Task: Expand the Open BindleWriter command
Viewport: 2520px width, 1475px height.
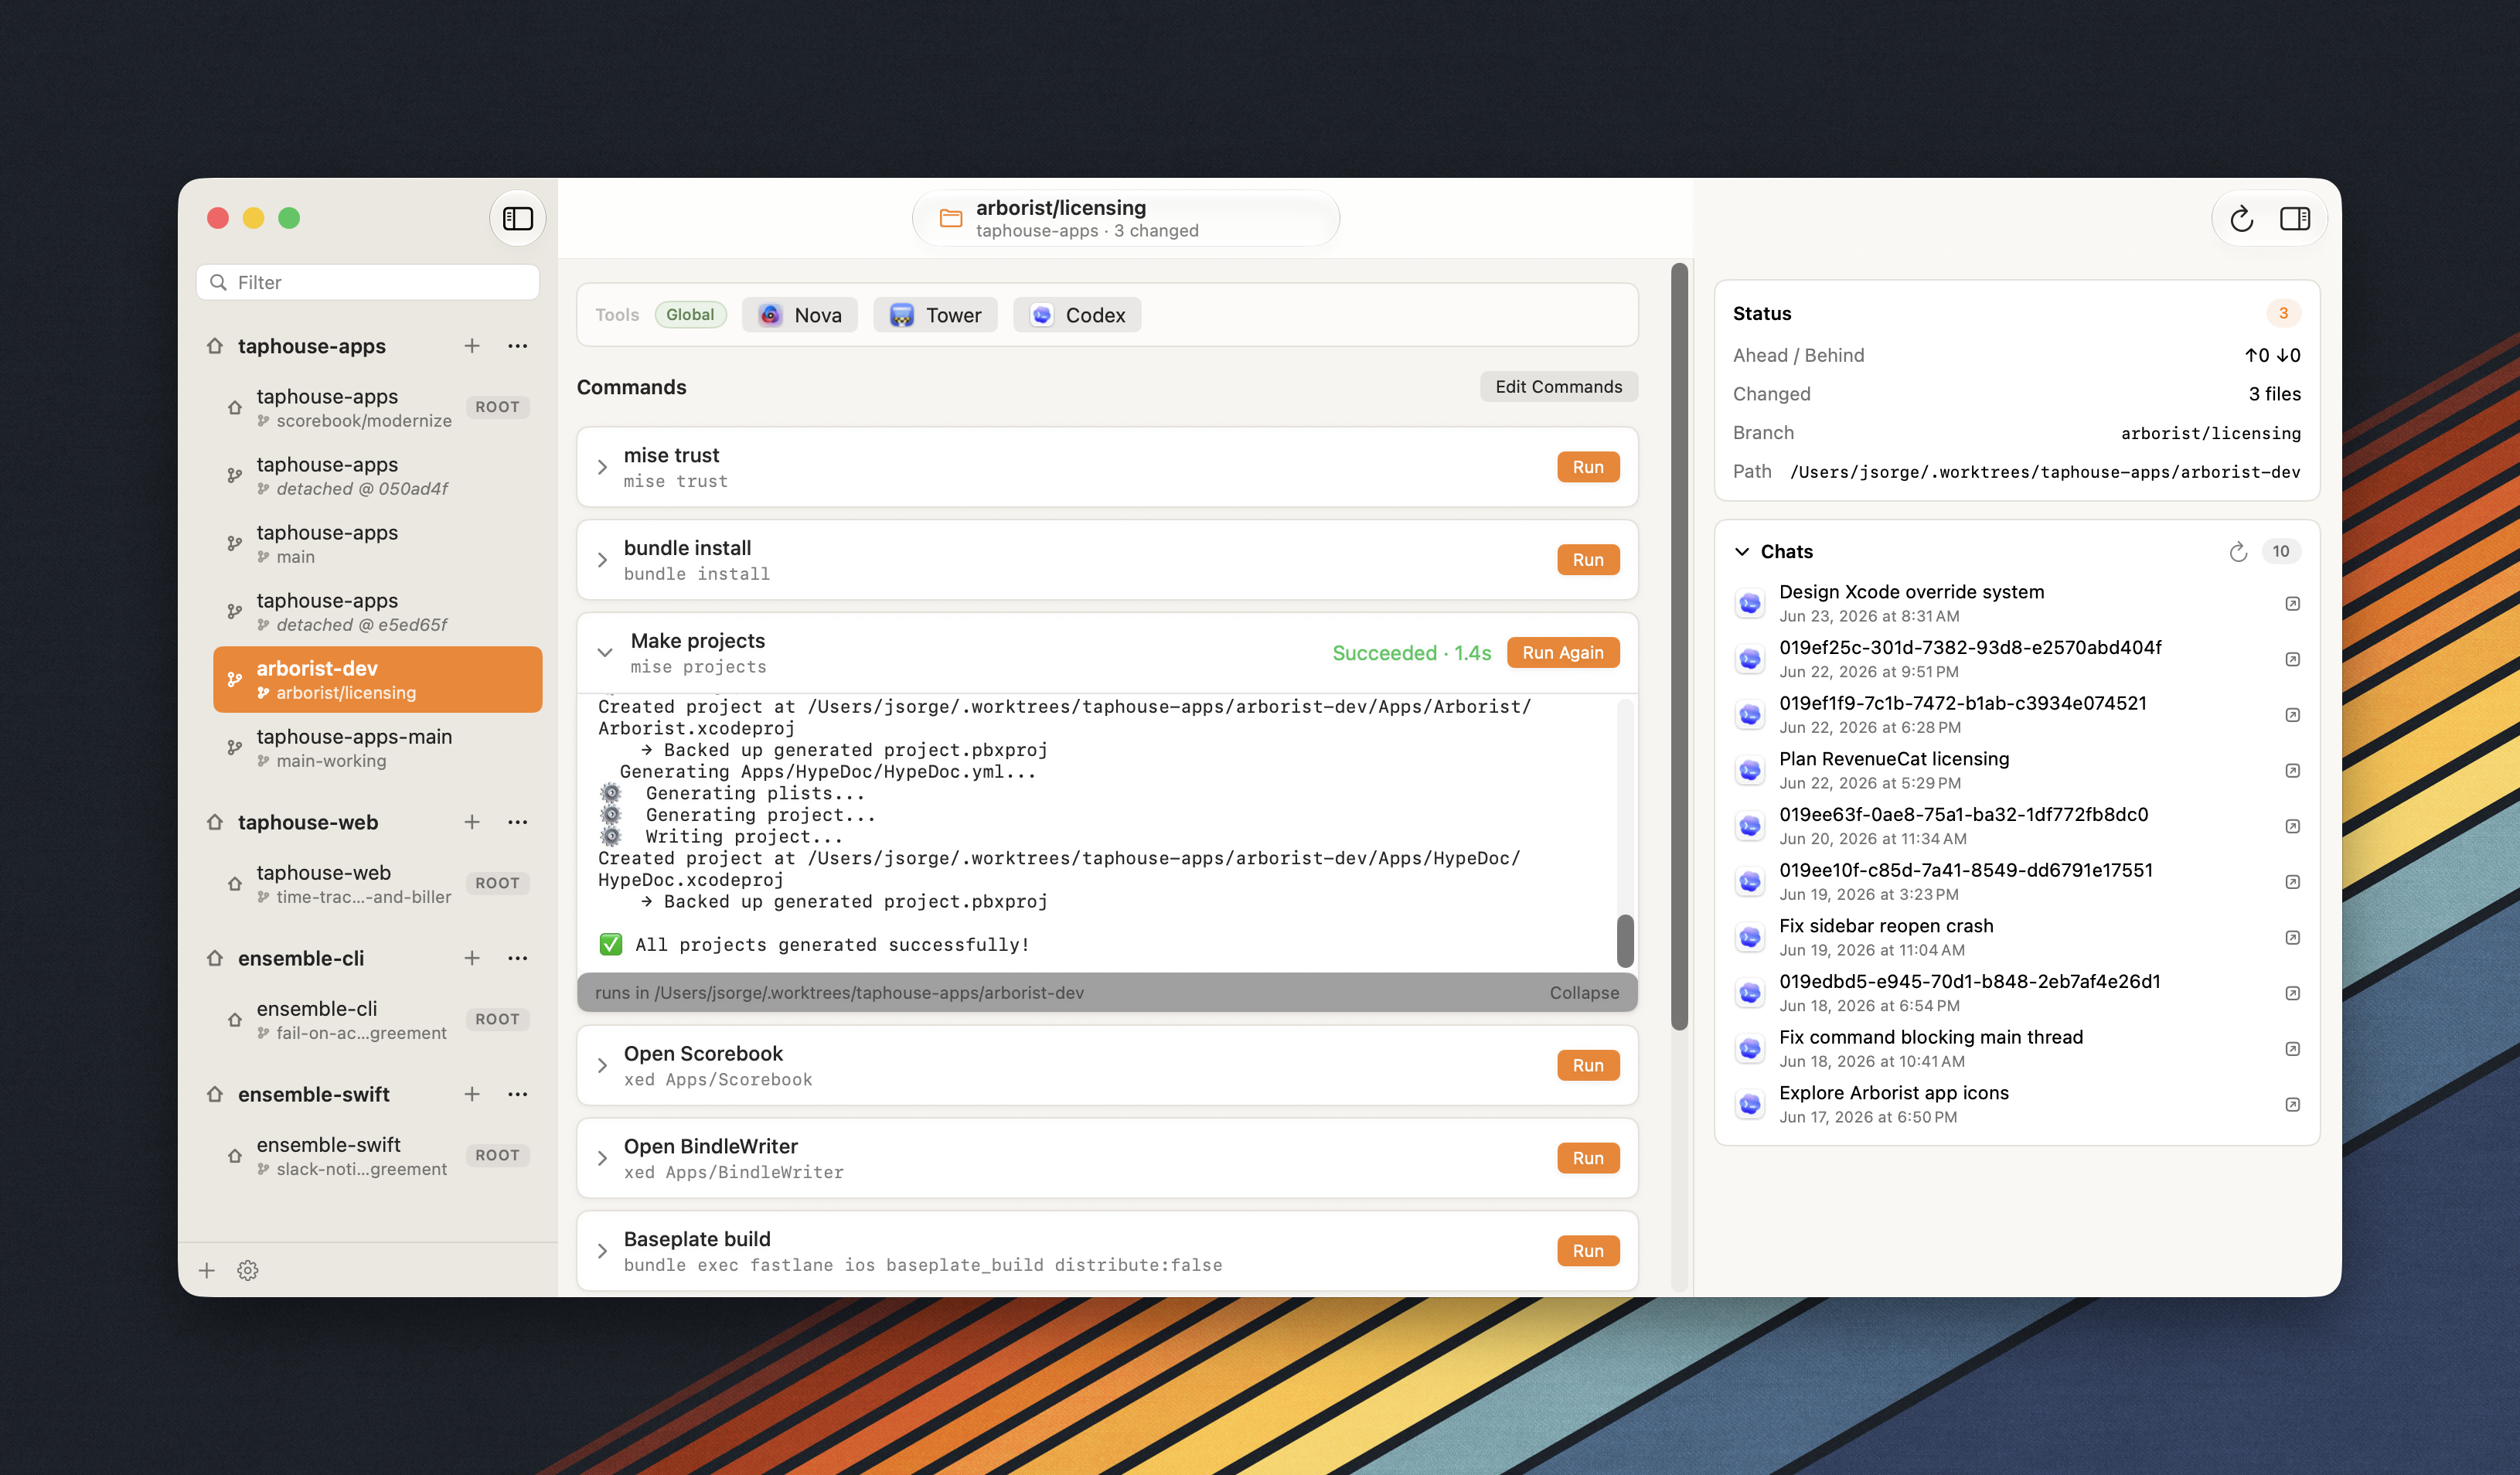Action: point(602,1158)
